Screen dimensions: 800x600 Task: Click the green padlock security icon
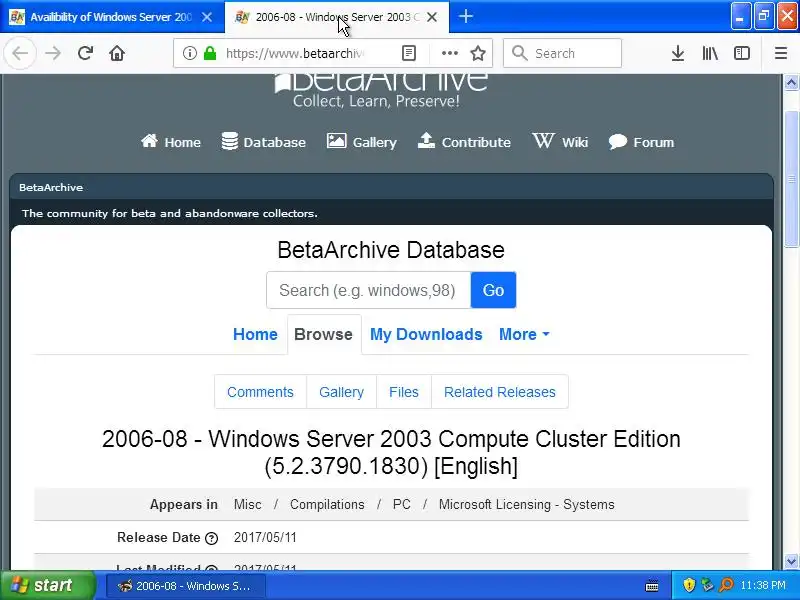click(x=210, y=53)
